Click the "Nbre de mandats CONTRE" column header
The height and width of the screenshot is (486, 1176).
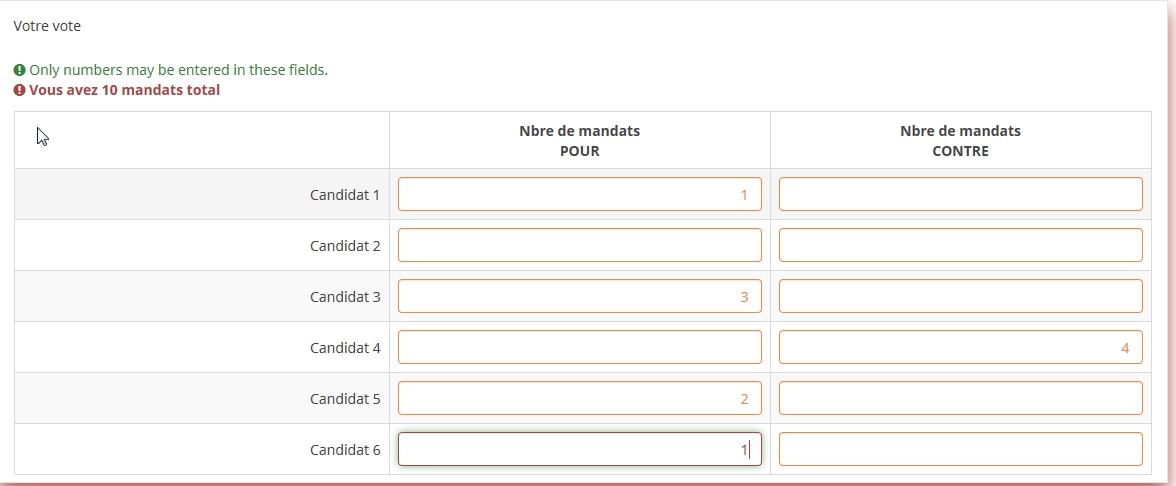click(x=960, y=141)
